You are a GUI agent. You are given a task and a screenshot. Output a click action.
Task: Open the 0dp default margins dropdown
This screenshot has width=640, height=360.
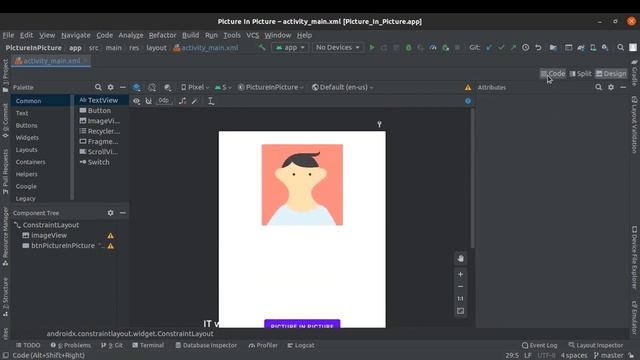click(164, 101)
